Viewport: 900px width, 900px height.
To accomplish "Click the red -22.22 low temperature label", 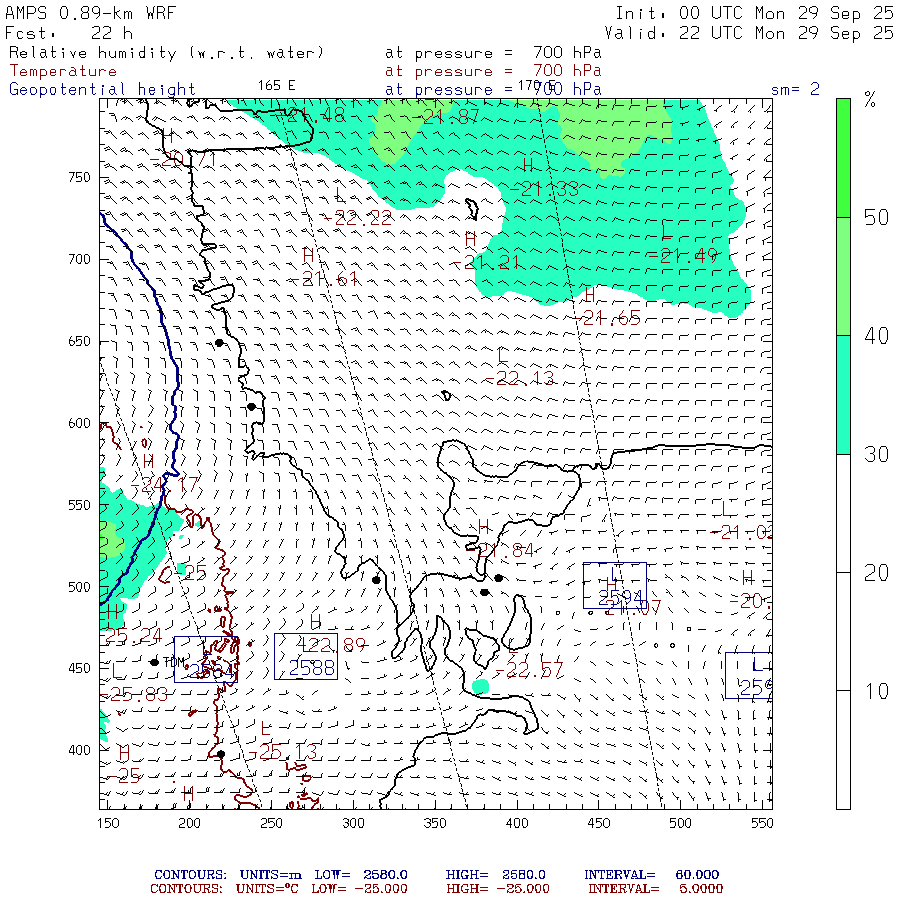I will 357,218.
